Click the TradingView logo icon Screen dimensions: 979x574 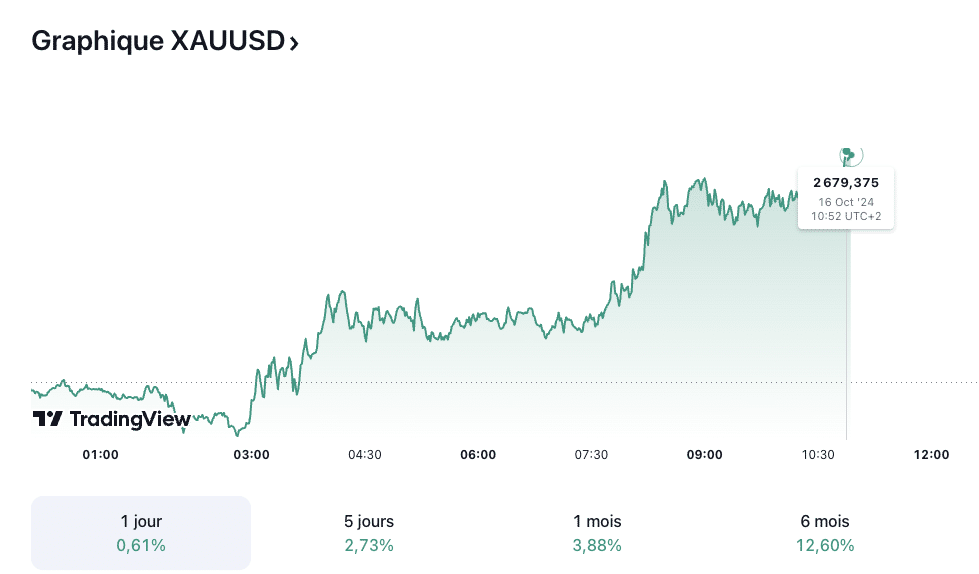point(48,419)
